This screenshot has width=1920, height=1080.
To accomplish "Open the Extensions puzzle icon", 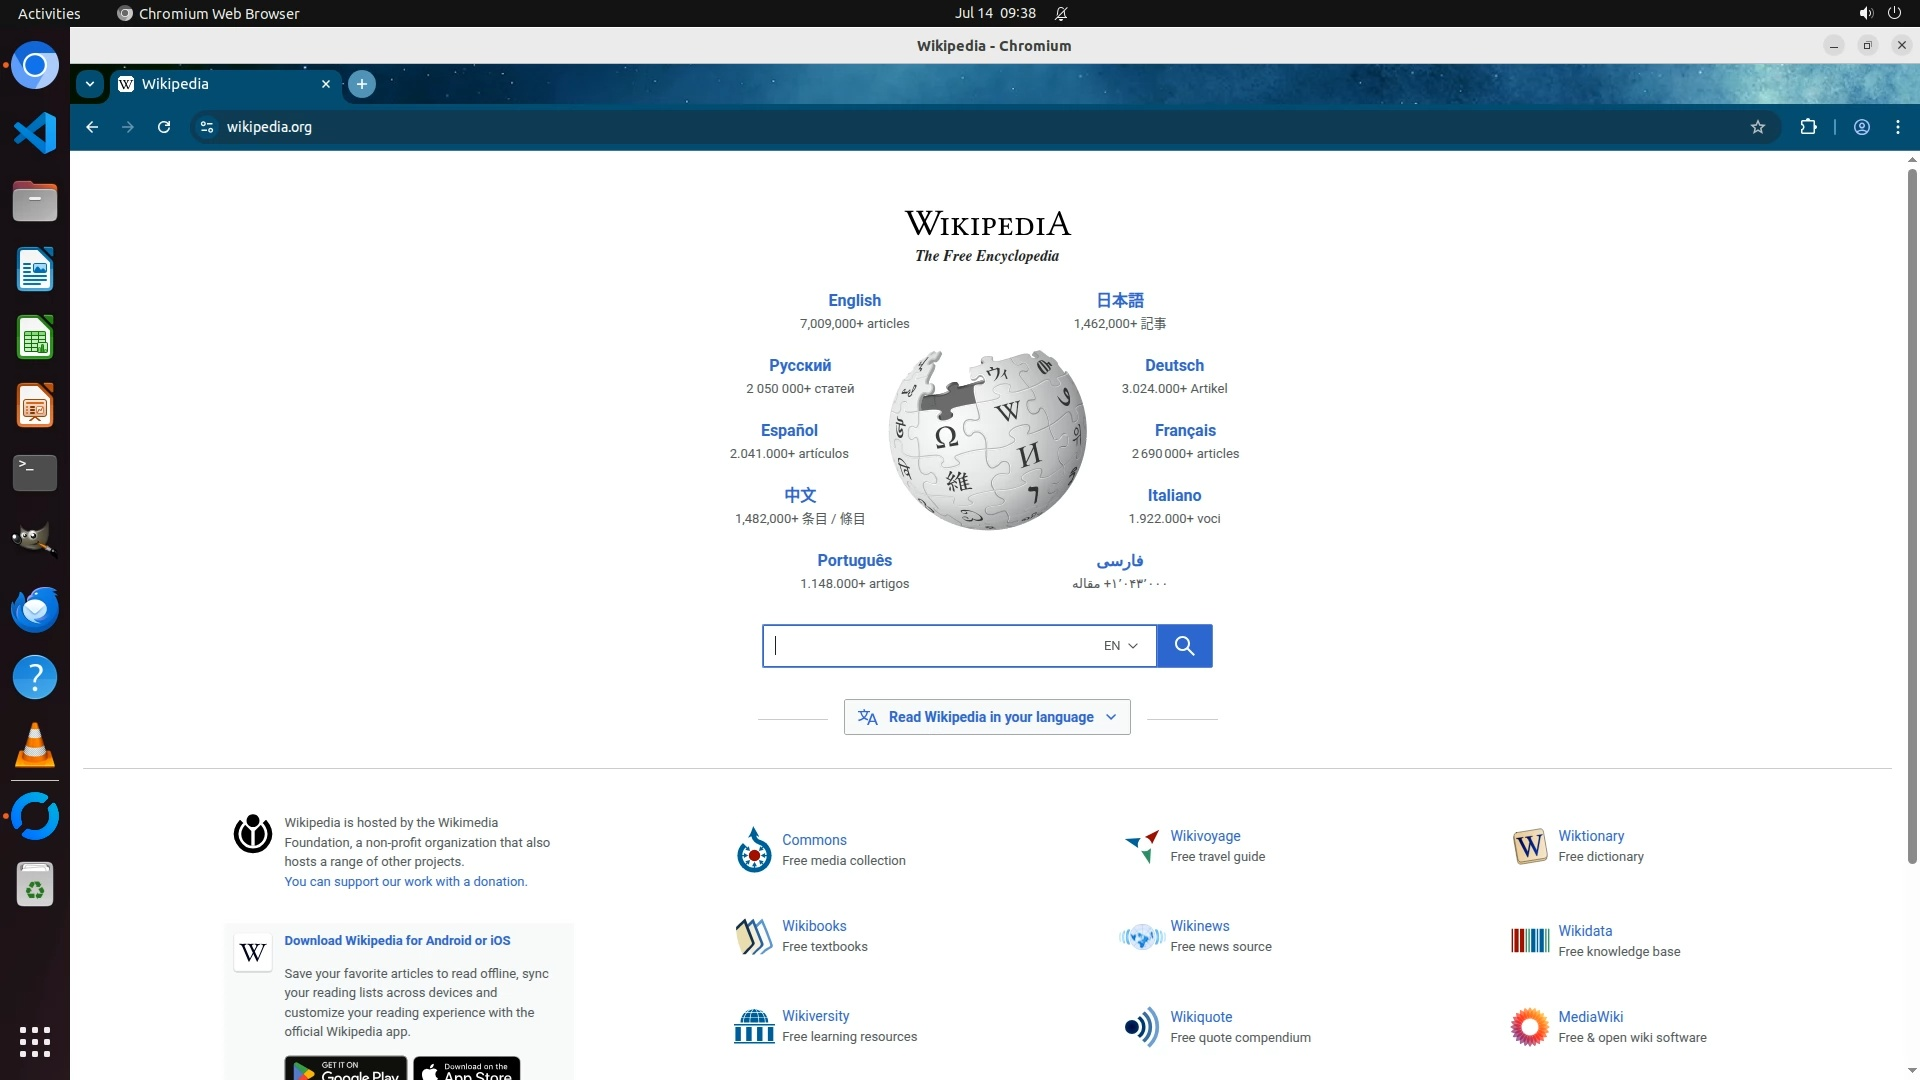I will click(1808, 127).
